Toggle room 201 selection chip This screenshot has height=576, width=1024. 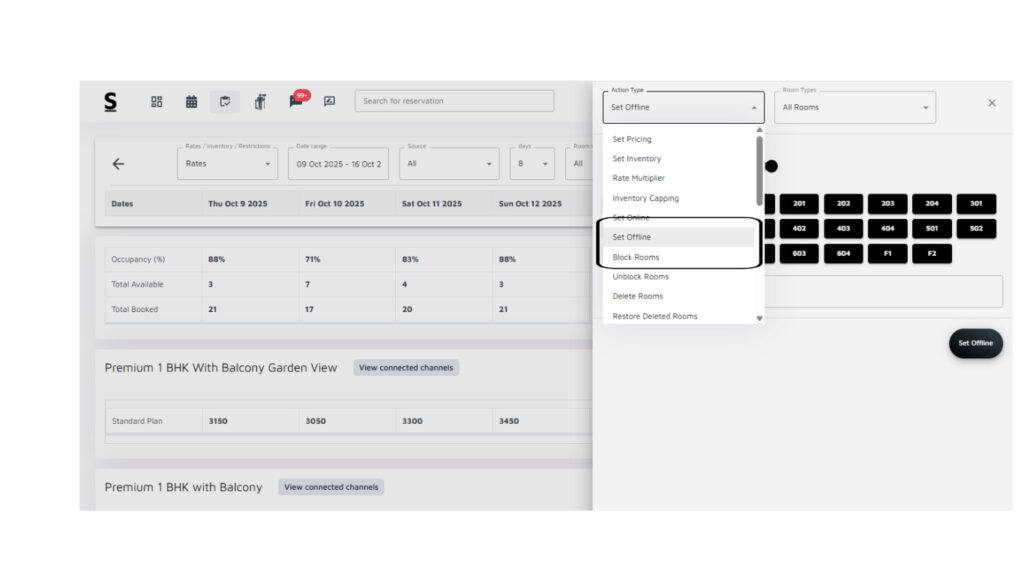tap(799, 203)
